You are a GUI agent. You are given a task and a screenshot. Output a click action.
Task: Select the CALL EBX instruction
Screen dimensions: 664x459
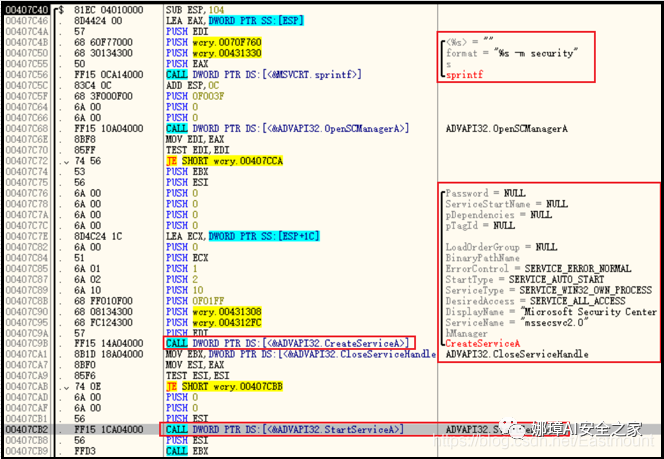pos(187,451)
